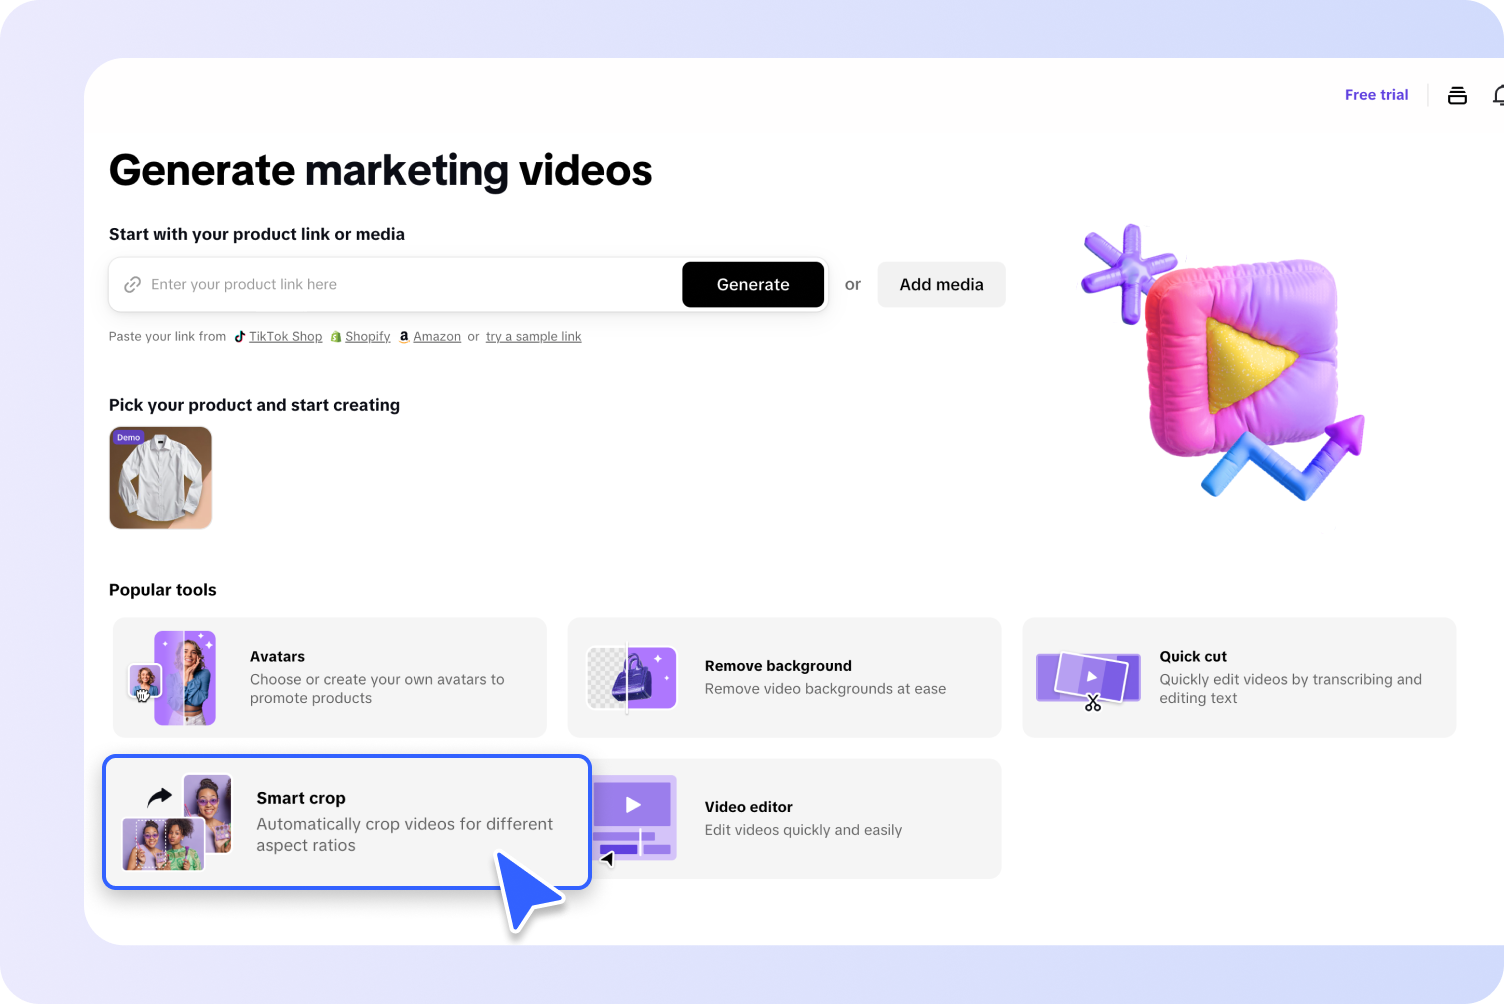Click try a sample link
1504x1004 pixels.
click(533, 336)
